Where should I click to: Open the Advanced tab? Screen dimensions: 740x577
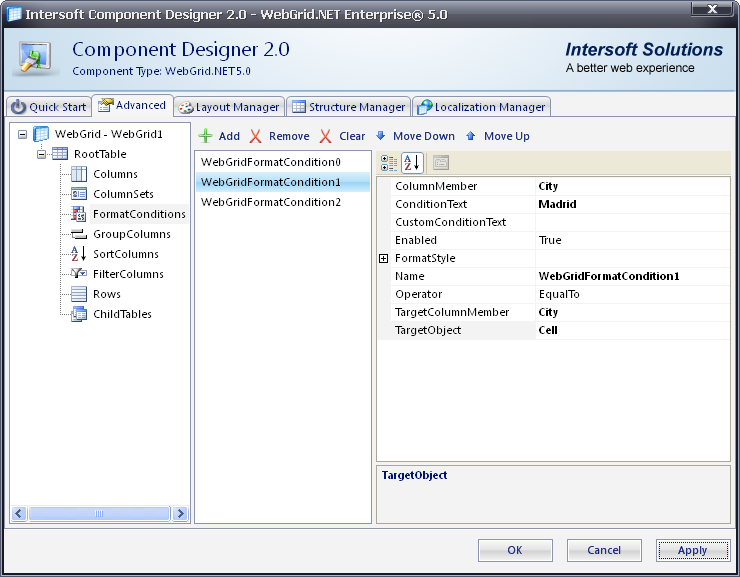click(x=132, y=105)
